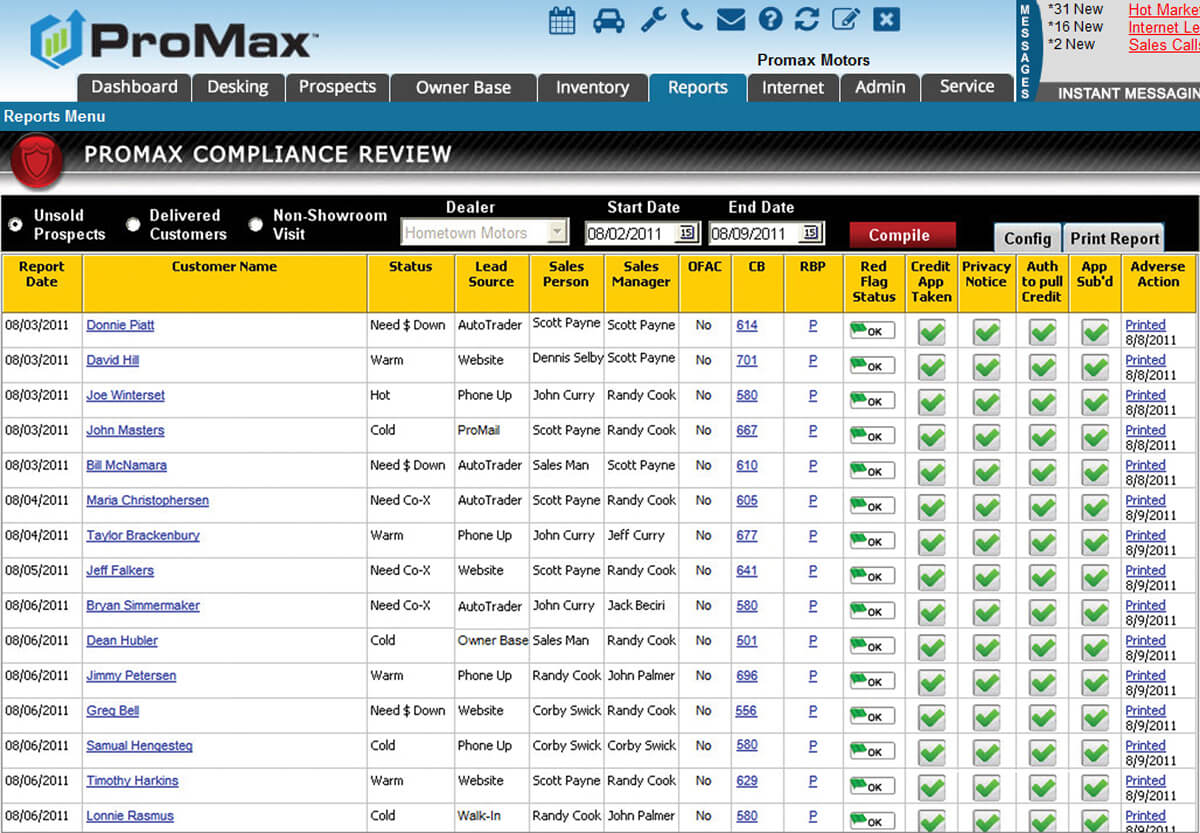Toggle Credit App Taken check for Jimmy Petersen
The height and width of the screenshot is (833, 1200).
click(931, 682)
